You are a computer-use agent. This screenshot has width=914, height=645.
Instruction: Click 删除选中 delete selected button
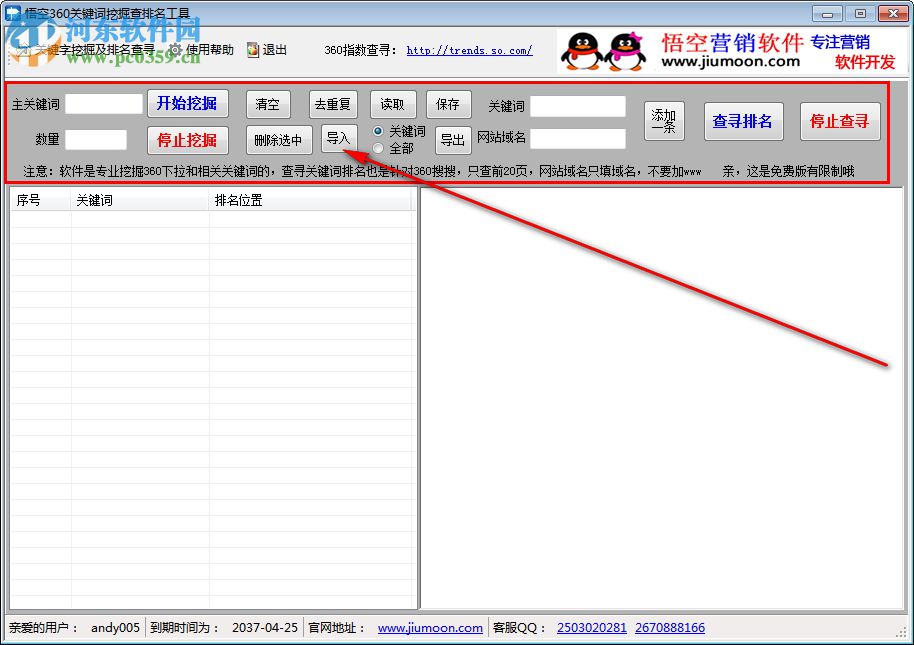pyautogui.click(x=279, y=140)
